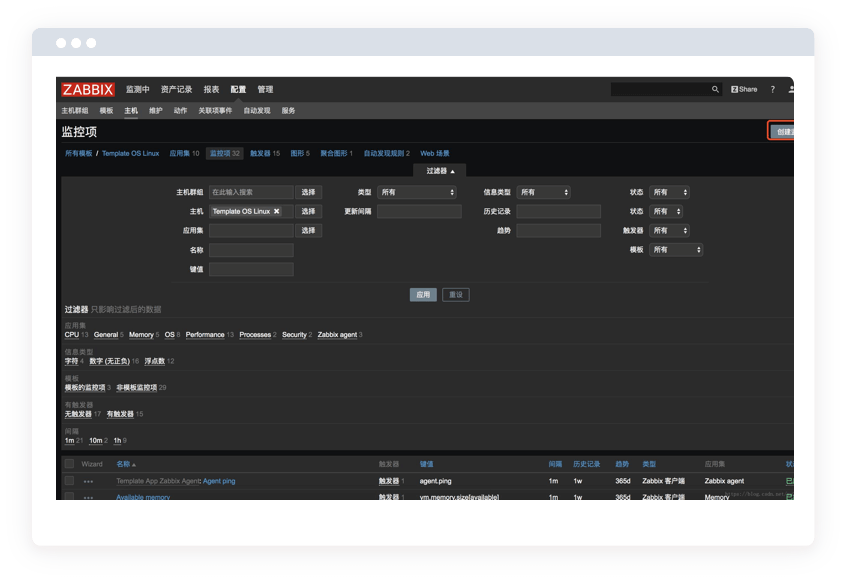
Task: Focus the 主机群组 search field
Action: point(251,192)
